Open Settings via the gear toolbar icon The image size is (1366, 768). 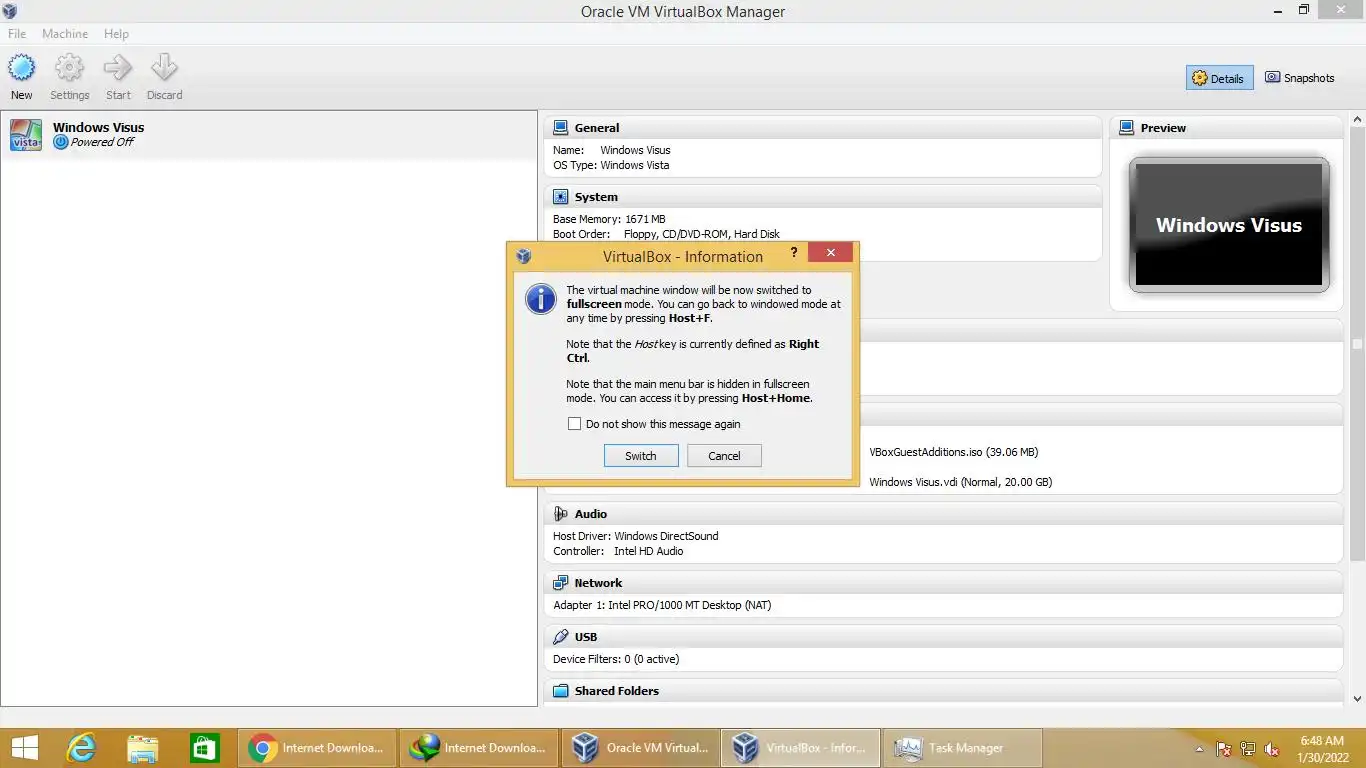[x=69, y=68]
